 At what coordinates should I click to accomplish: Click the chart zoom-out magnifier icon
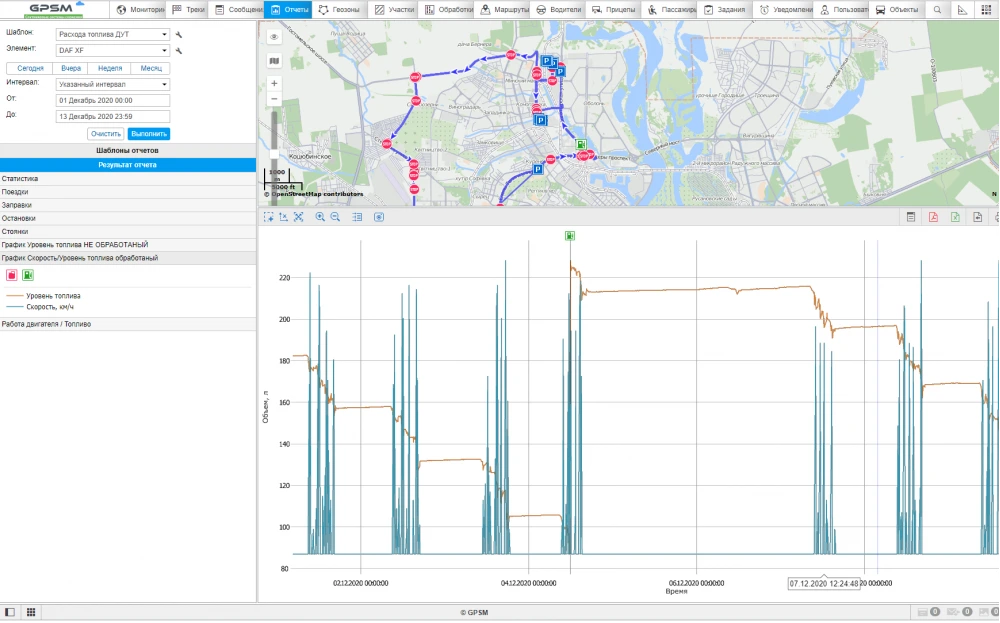335,217
